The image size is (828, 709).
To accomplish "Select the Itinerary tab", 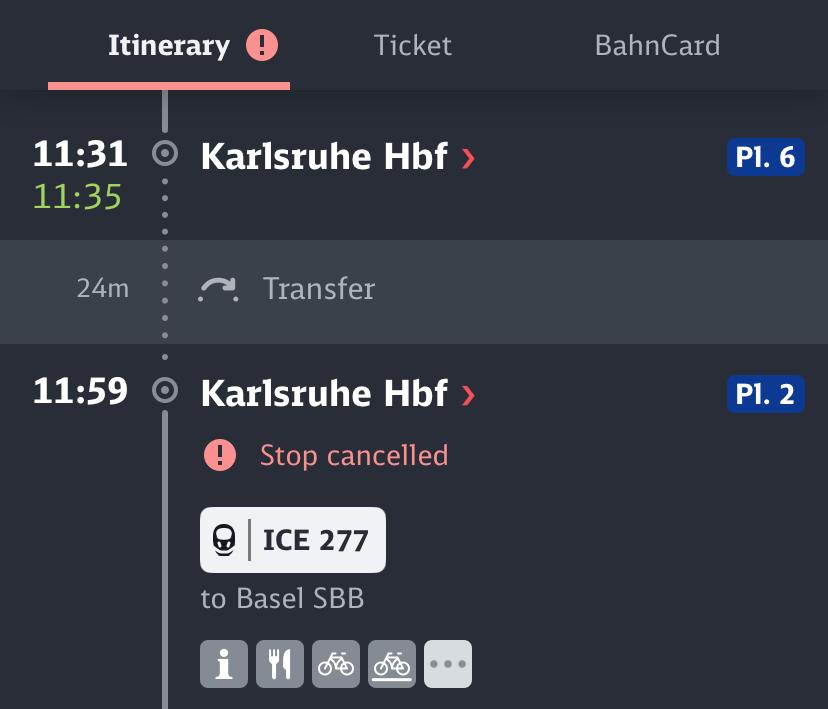I will click(x=169, y=46).
